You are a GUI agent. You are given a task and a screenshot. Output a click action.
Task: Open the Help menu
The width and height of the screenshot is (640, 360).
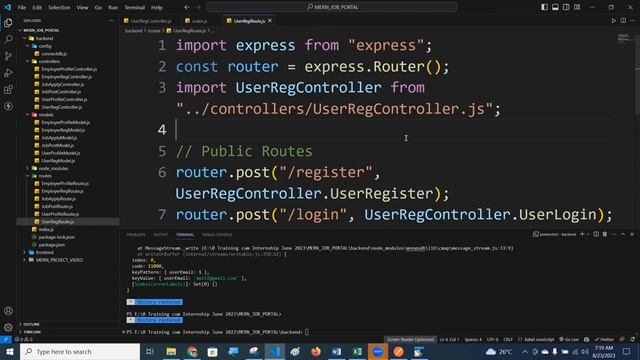[157, 7]
